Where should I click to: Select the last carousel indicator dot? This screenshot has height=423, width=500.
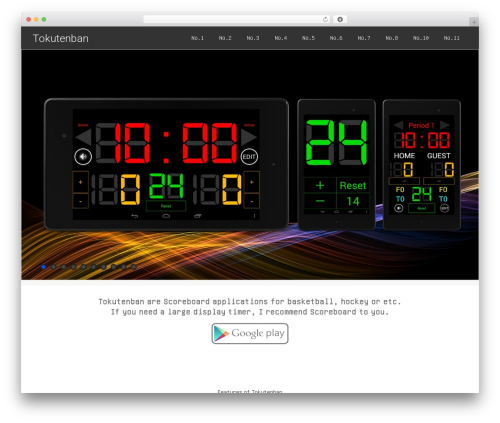(134, 267)
